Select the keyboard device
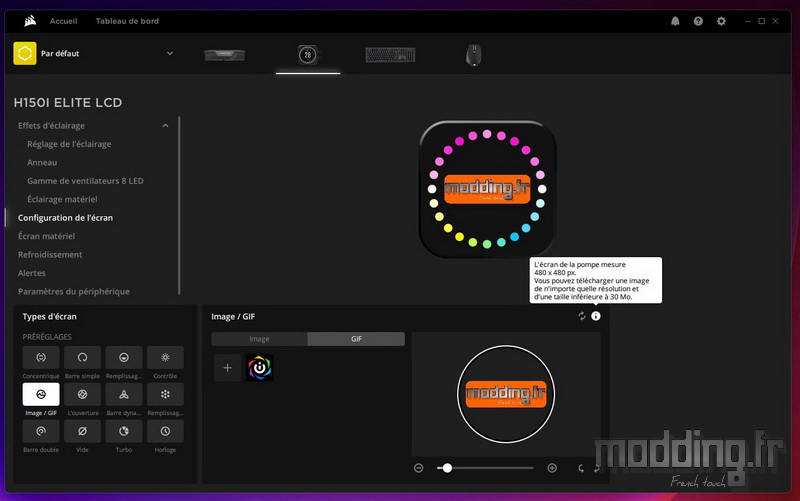The width and height of the screenshot is (800, 501). pyautogui.click(x=390, y=55)
